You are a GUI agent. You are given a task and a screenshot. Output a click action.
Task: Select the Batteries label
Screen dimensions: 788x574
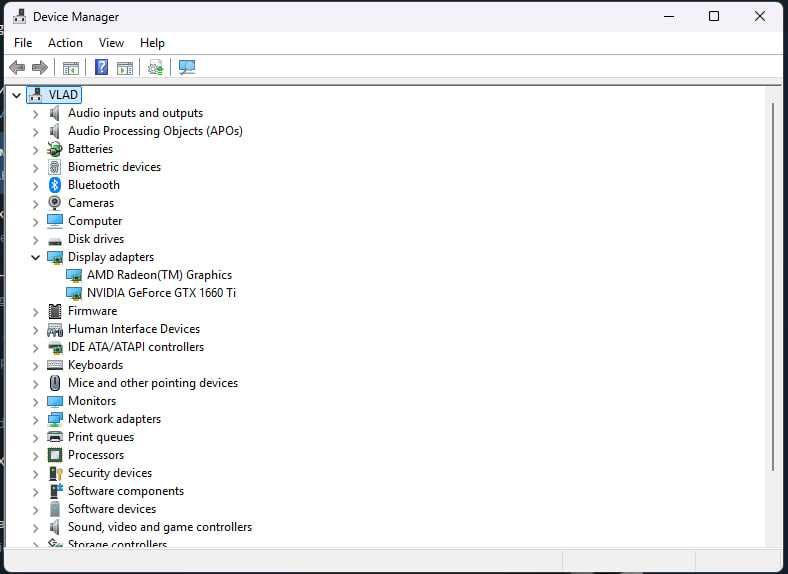pos(90,149)
